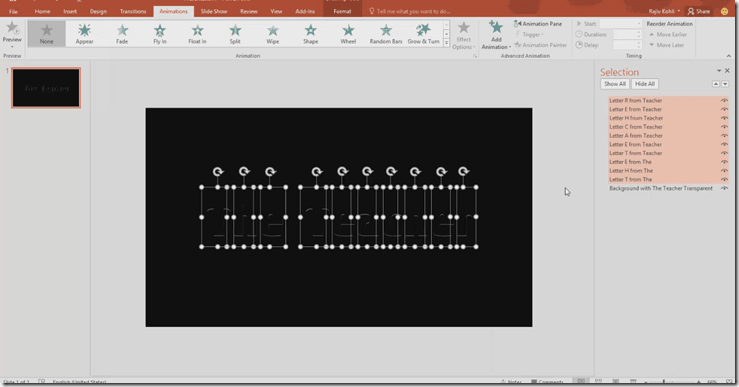The image size is (739, 387).
Task: Click Move Earlier in Reorder Animation
Action: click(668, 34)
